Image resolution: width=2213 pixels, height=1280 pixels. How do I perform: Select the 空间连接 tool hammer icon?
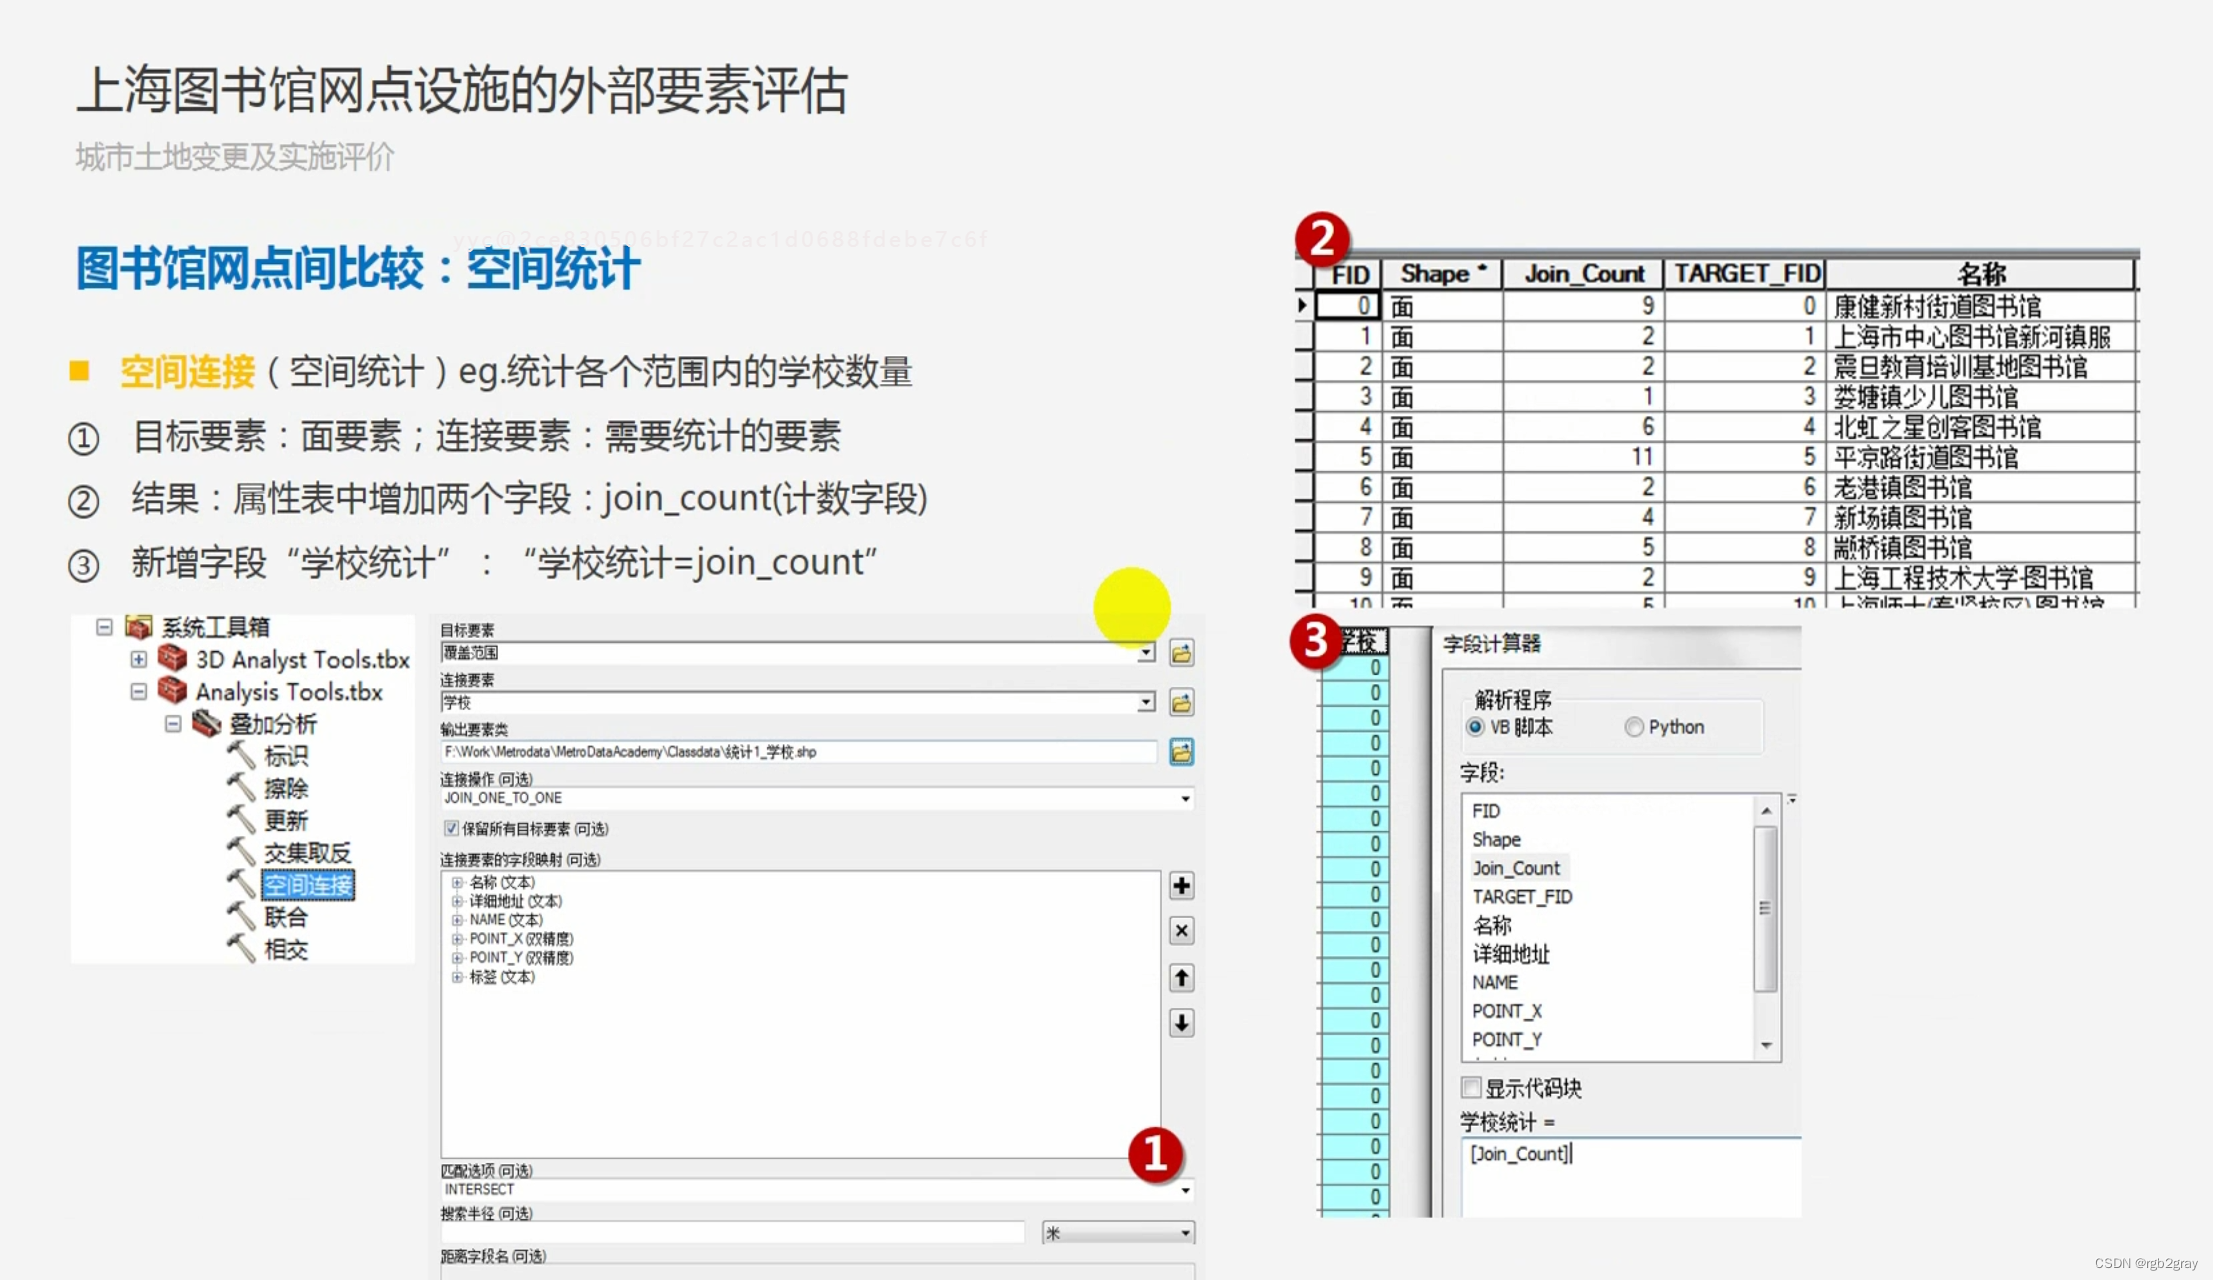[x=241, y=884]
